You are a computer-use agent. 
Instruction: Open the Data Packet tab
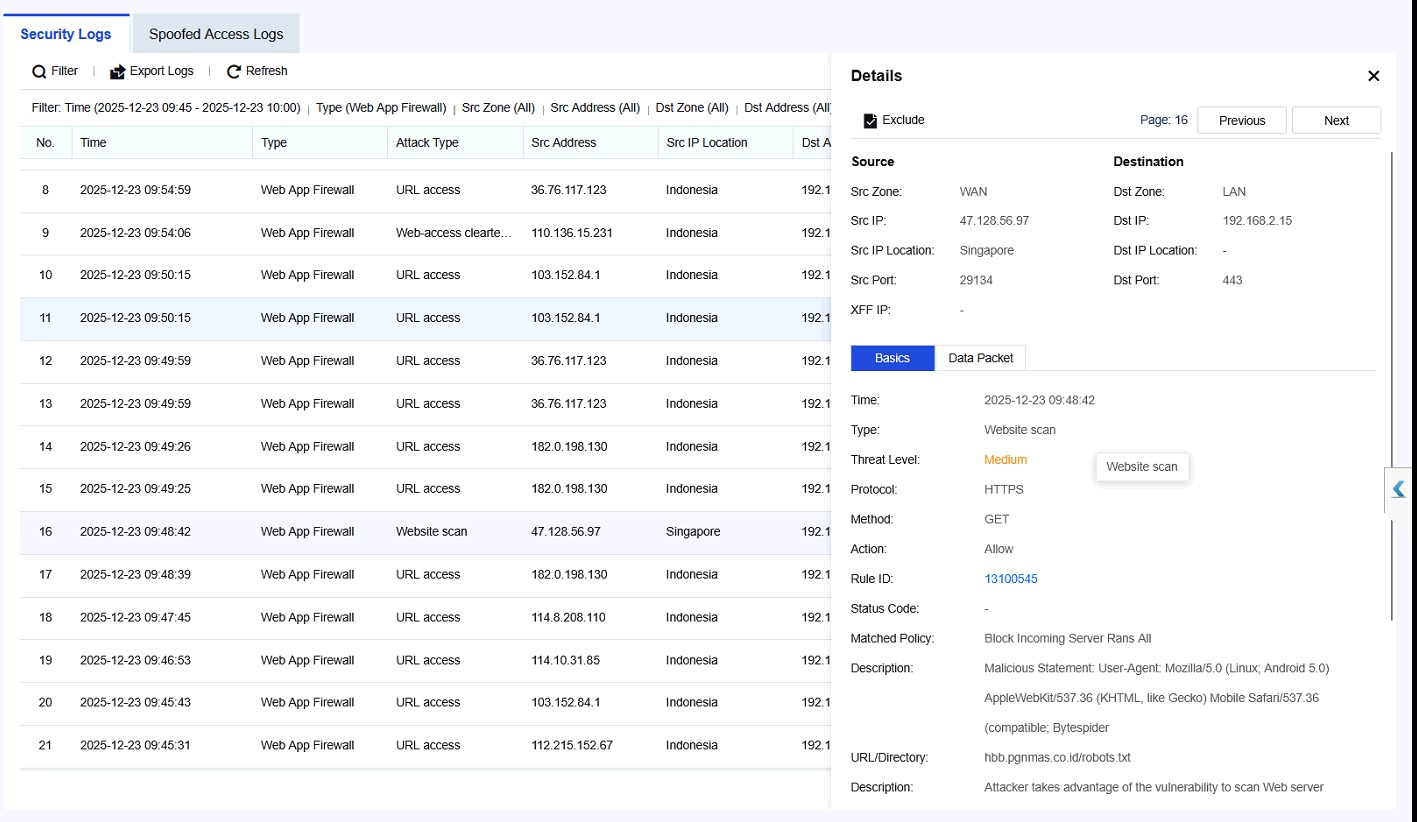click(980, 358)
